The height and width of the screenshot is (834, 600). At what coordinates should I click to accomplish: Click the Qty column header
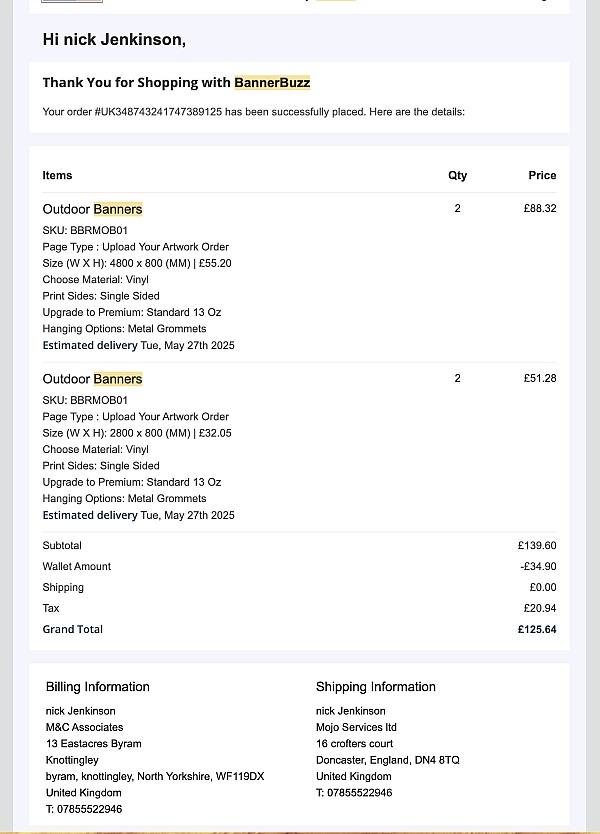[457, 175]
